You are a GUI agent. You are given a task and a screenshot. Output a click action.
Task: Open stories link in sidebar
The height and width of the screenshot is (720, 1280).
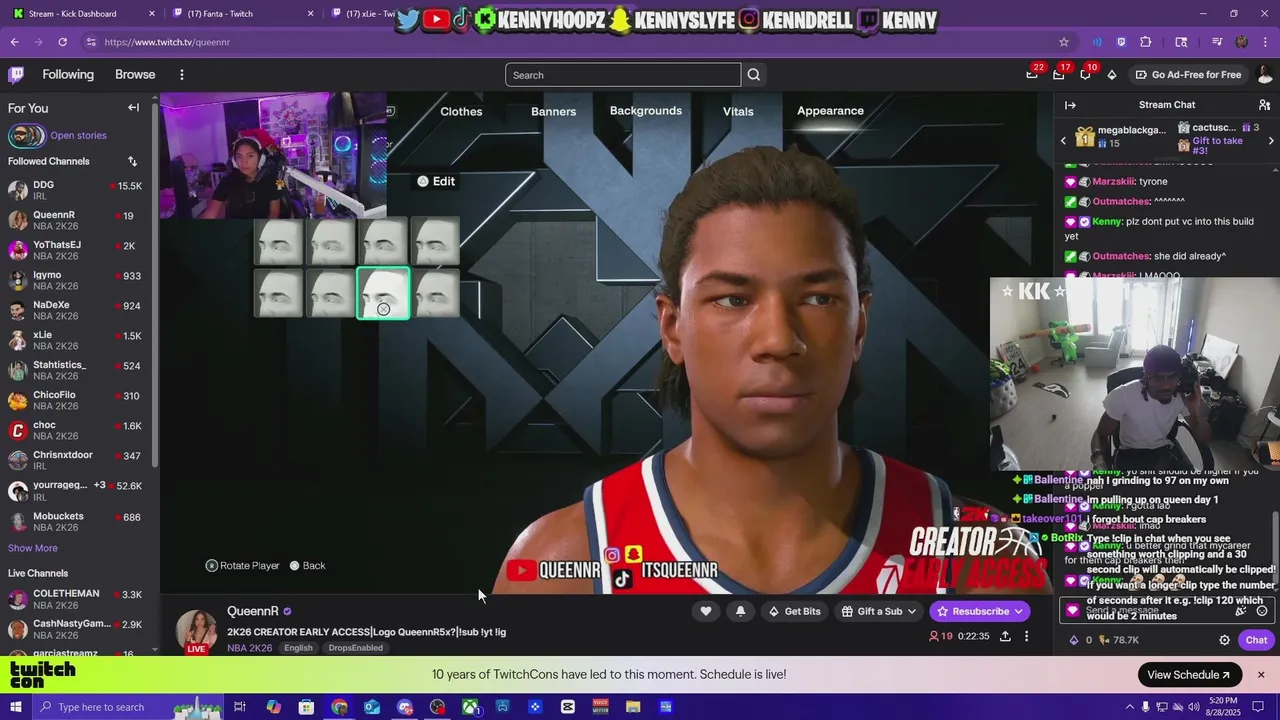(x=78, y=135)
